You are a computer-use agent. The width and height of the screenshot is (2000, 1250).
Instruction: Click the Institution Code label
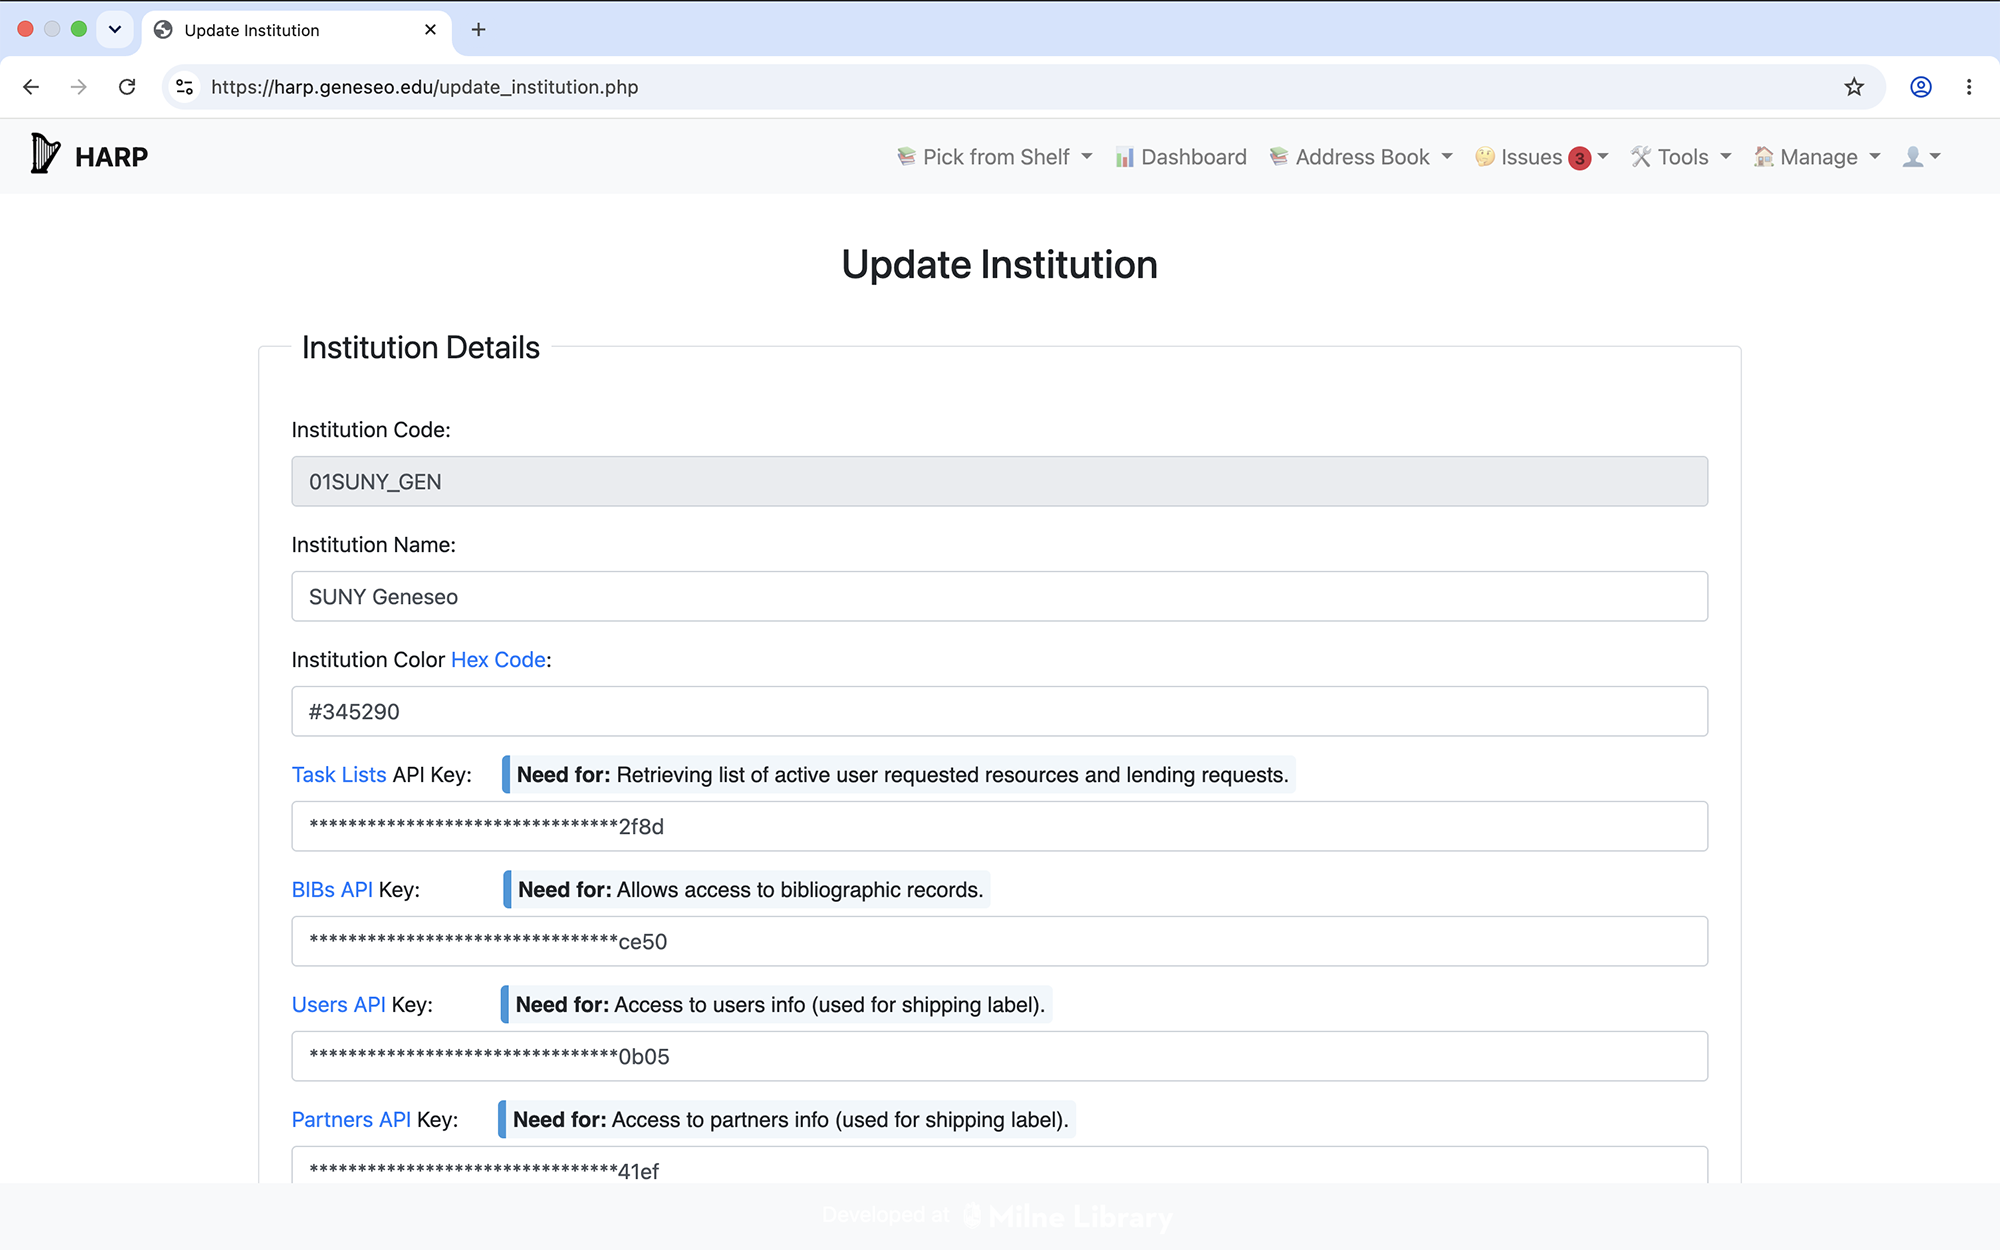pyautogui.click(x=371, y=430)
